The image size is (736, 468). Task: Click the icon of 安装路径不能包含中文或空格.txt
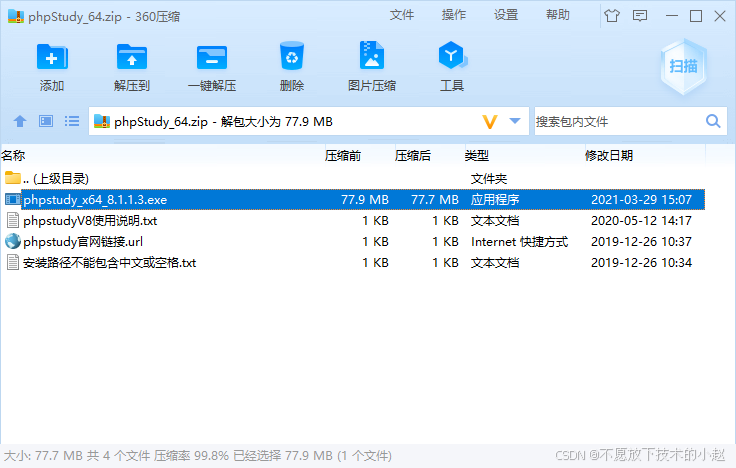[x=13, y=262]
